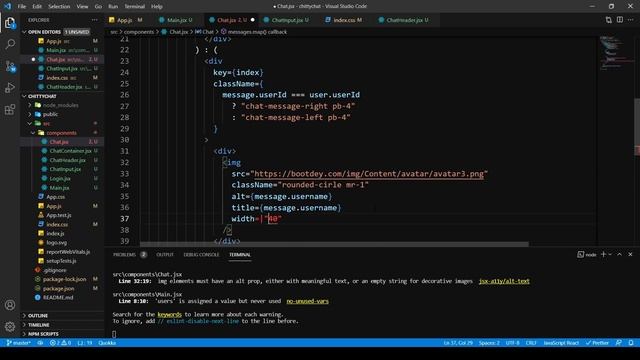Image resolution: width=640 pixels, height=360 pixels.
Task: Open the Selection menu
Action: pyautogui.click(x=59, y=7)
